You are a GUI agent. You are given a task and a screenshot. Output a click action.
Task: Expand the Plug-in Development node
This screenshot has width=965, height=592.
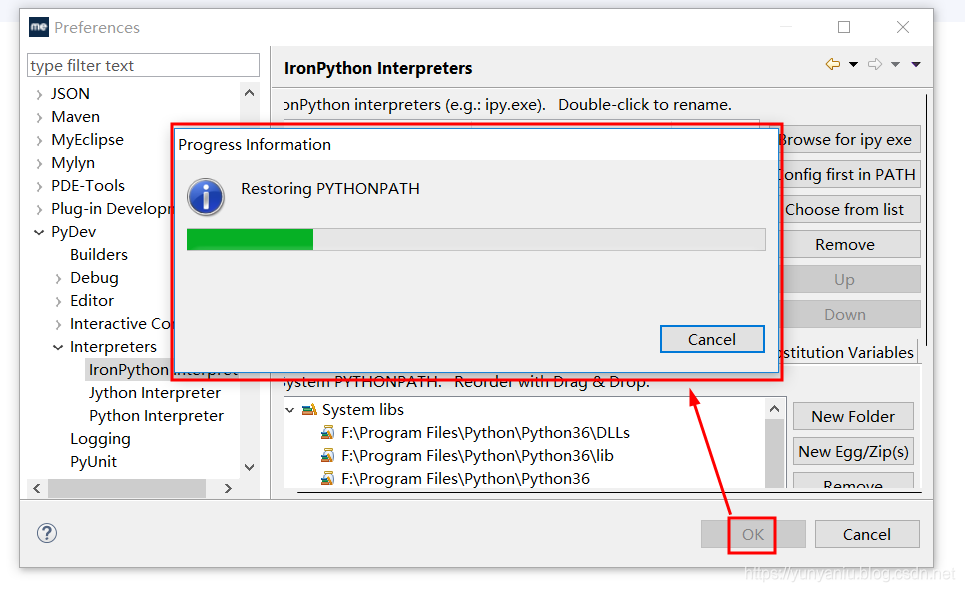[39, 209]
